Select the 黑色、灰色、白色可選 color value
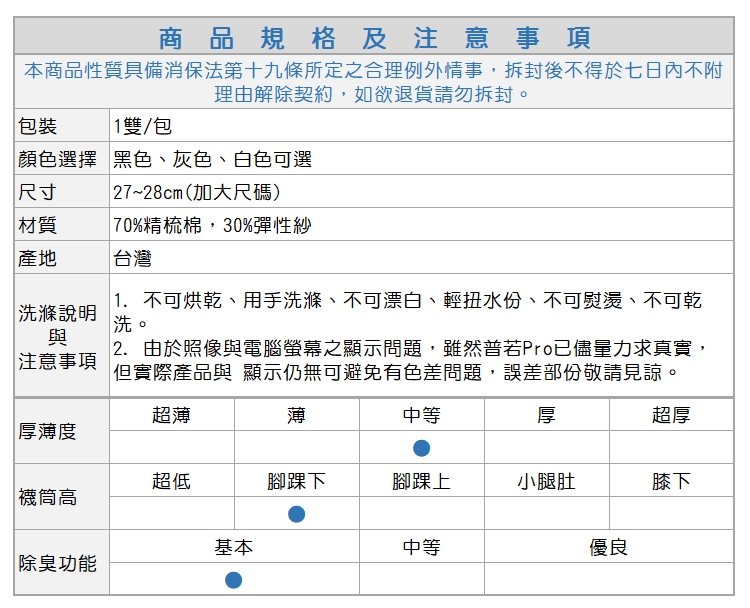 point(213,159)
